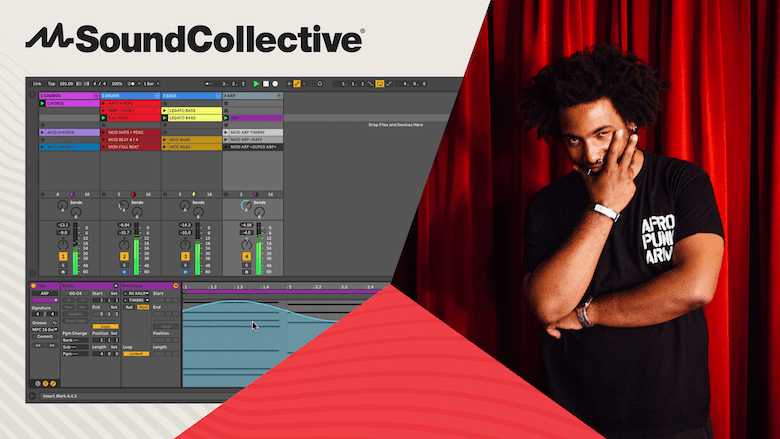Click the clip stop button atop the Bass track
780x439 pixels.
tap(165, 103)
